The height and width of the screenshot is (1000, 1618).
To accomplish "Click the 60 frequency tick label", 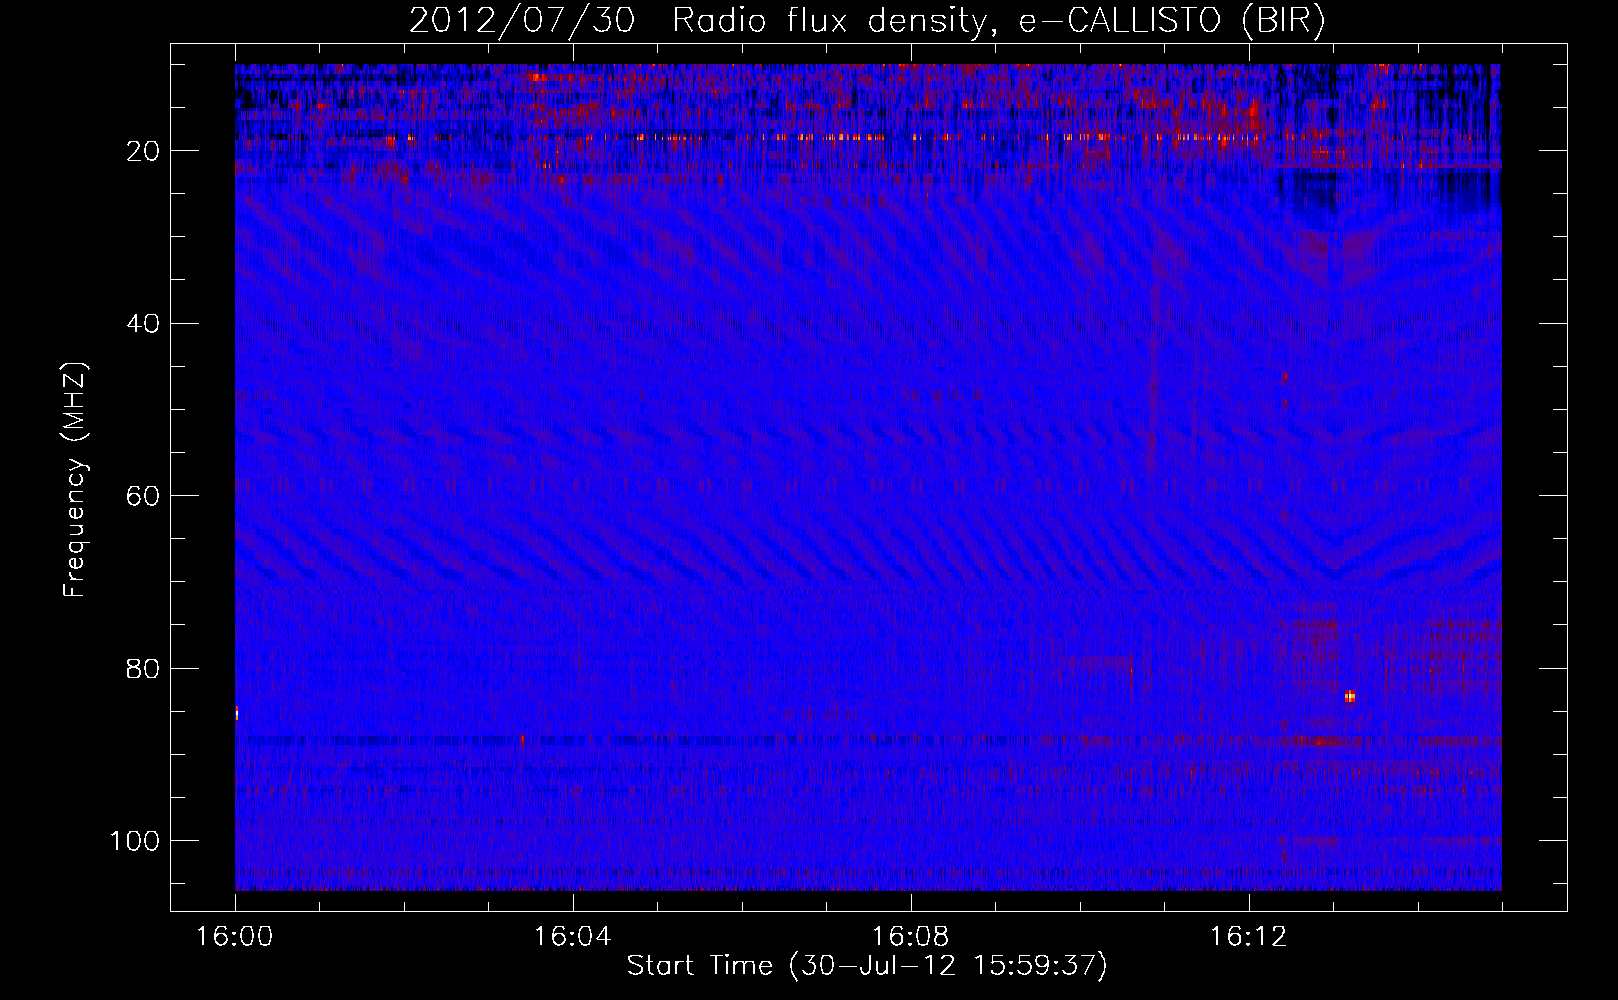I will pyautogui.click(x=143, y=496).
